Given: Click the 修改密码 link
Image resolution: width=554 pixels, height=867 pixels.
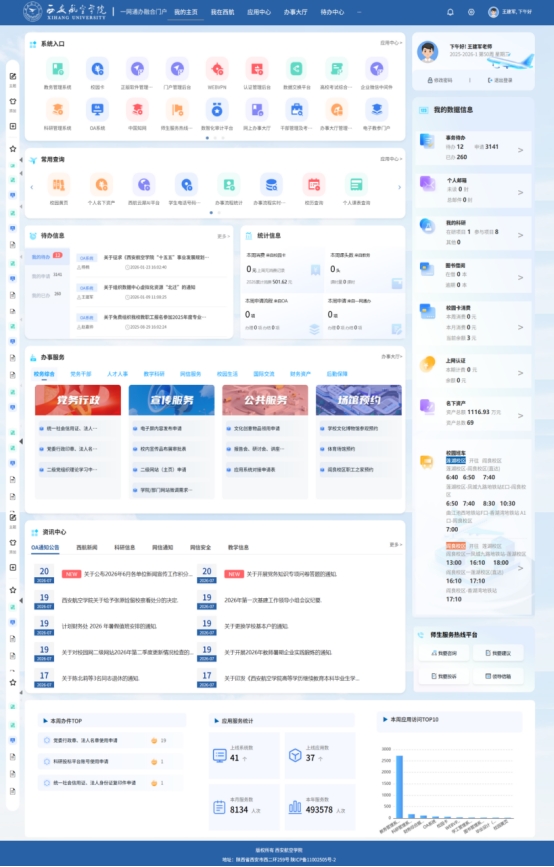Looking at the screenshot, I should tap(440, 80).
